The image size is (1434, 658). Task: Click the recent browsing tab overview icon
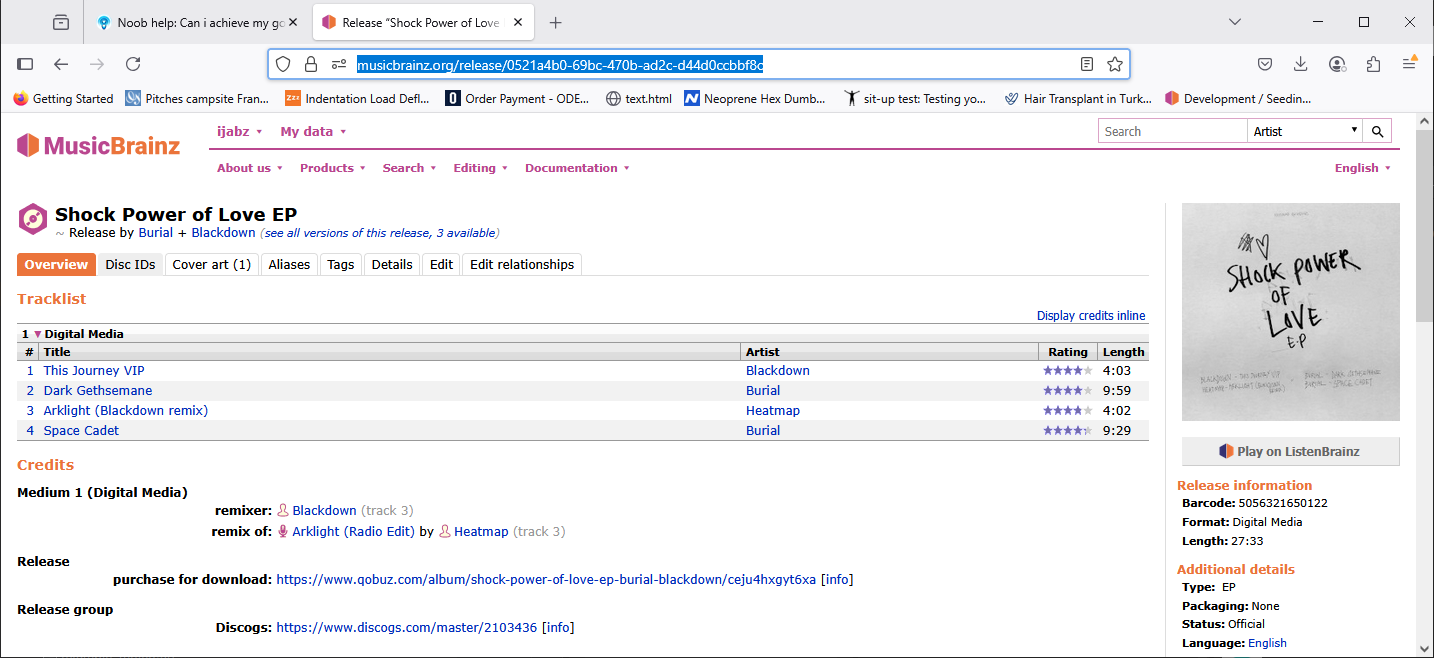click(x=62, y=22)
